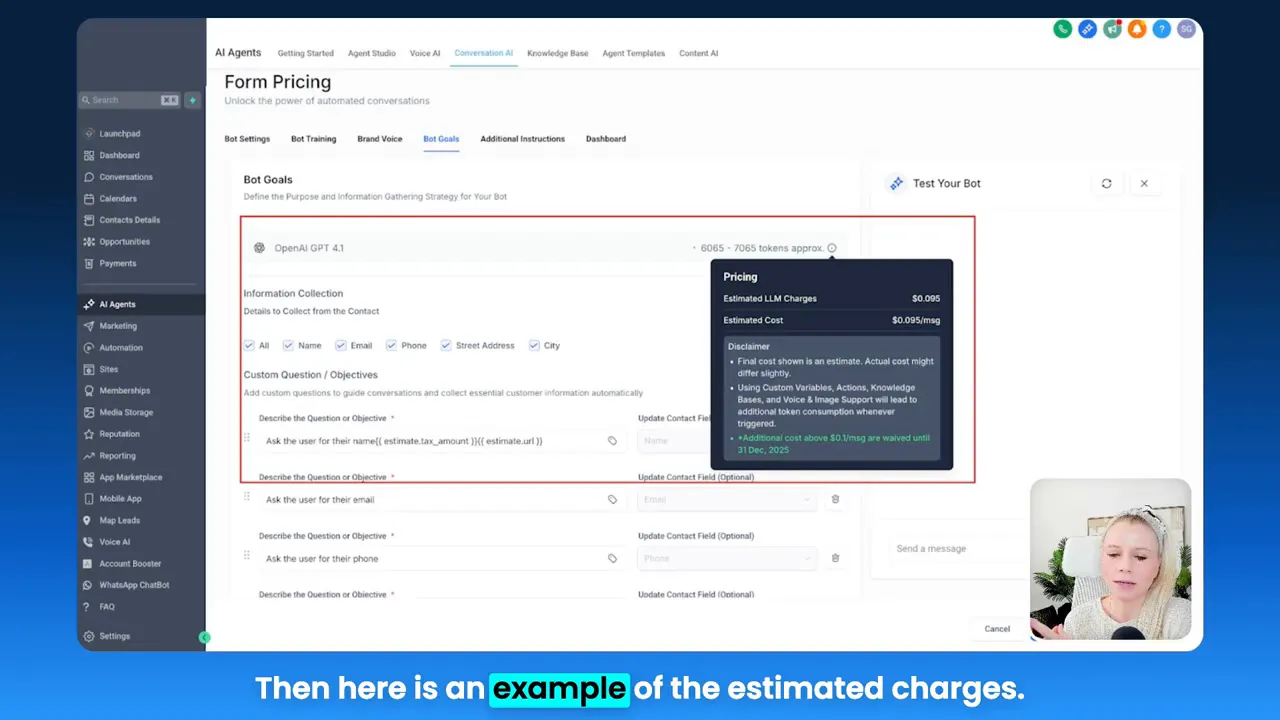
Task: Click tag icon on the email question field
Action: coord(612,500)
